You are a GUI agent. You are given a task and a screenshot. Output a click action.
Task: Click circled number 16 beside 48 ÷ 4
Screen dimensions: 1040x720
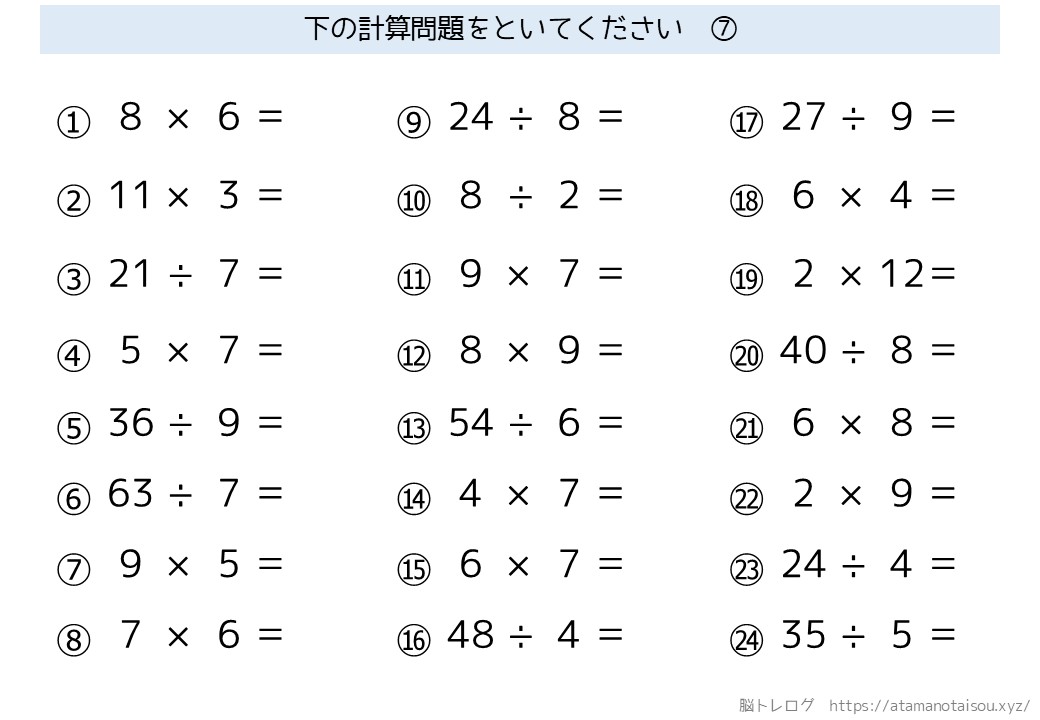tap(413, 640)
